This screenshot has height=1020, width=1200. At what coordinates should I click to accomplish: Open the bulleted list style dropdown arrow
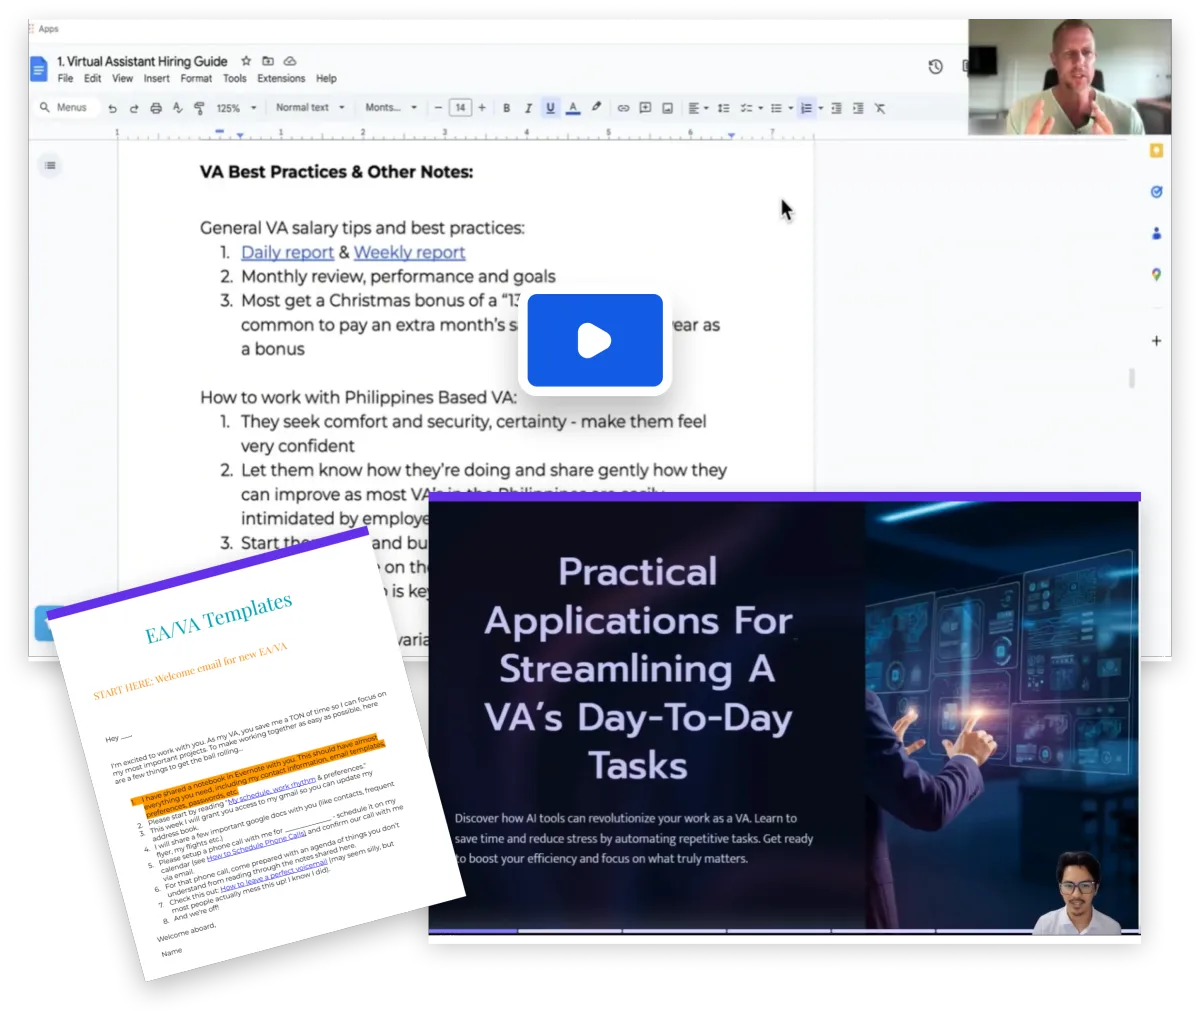[790, 108]
